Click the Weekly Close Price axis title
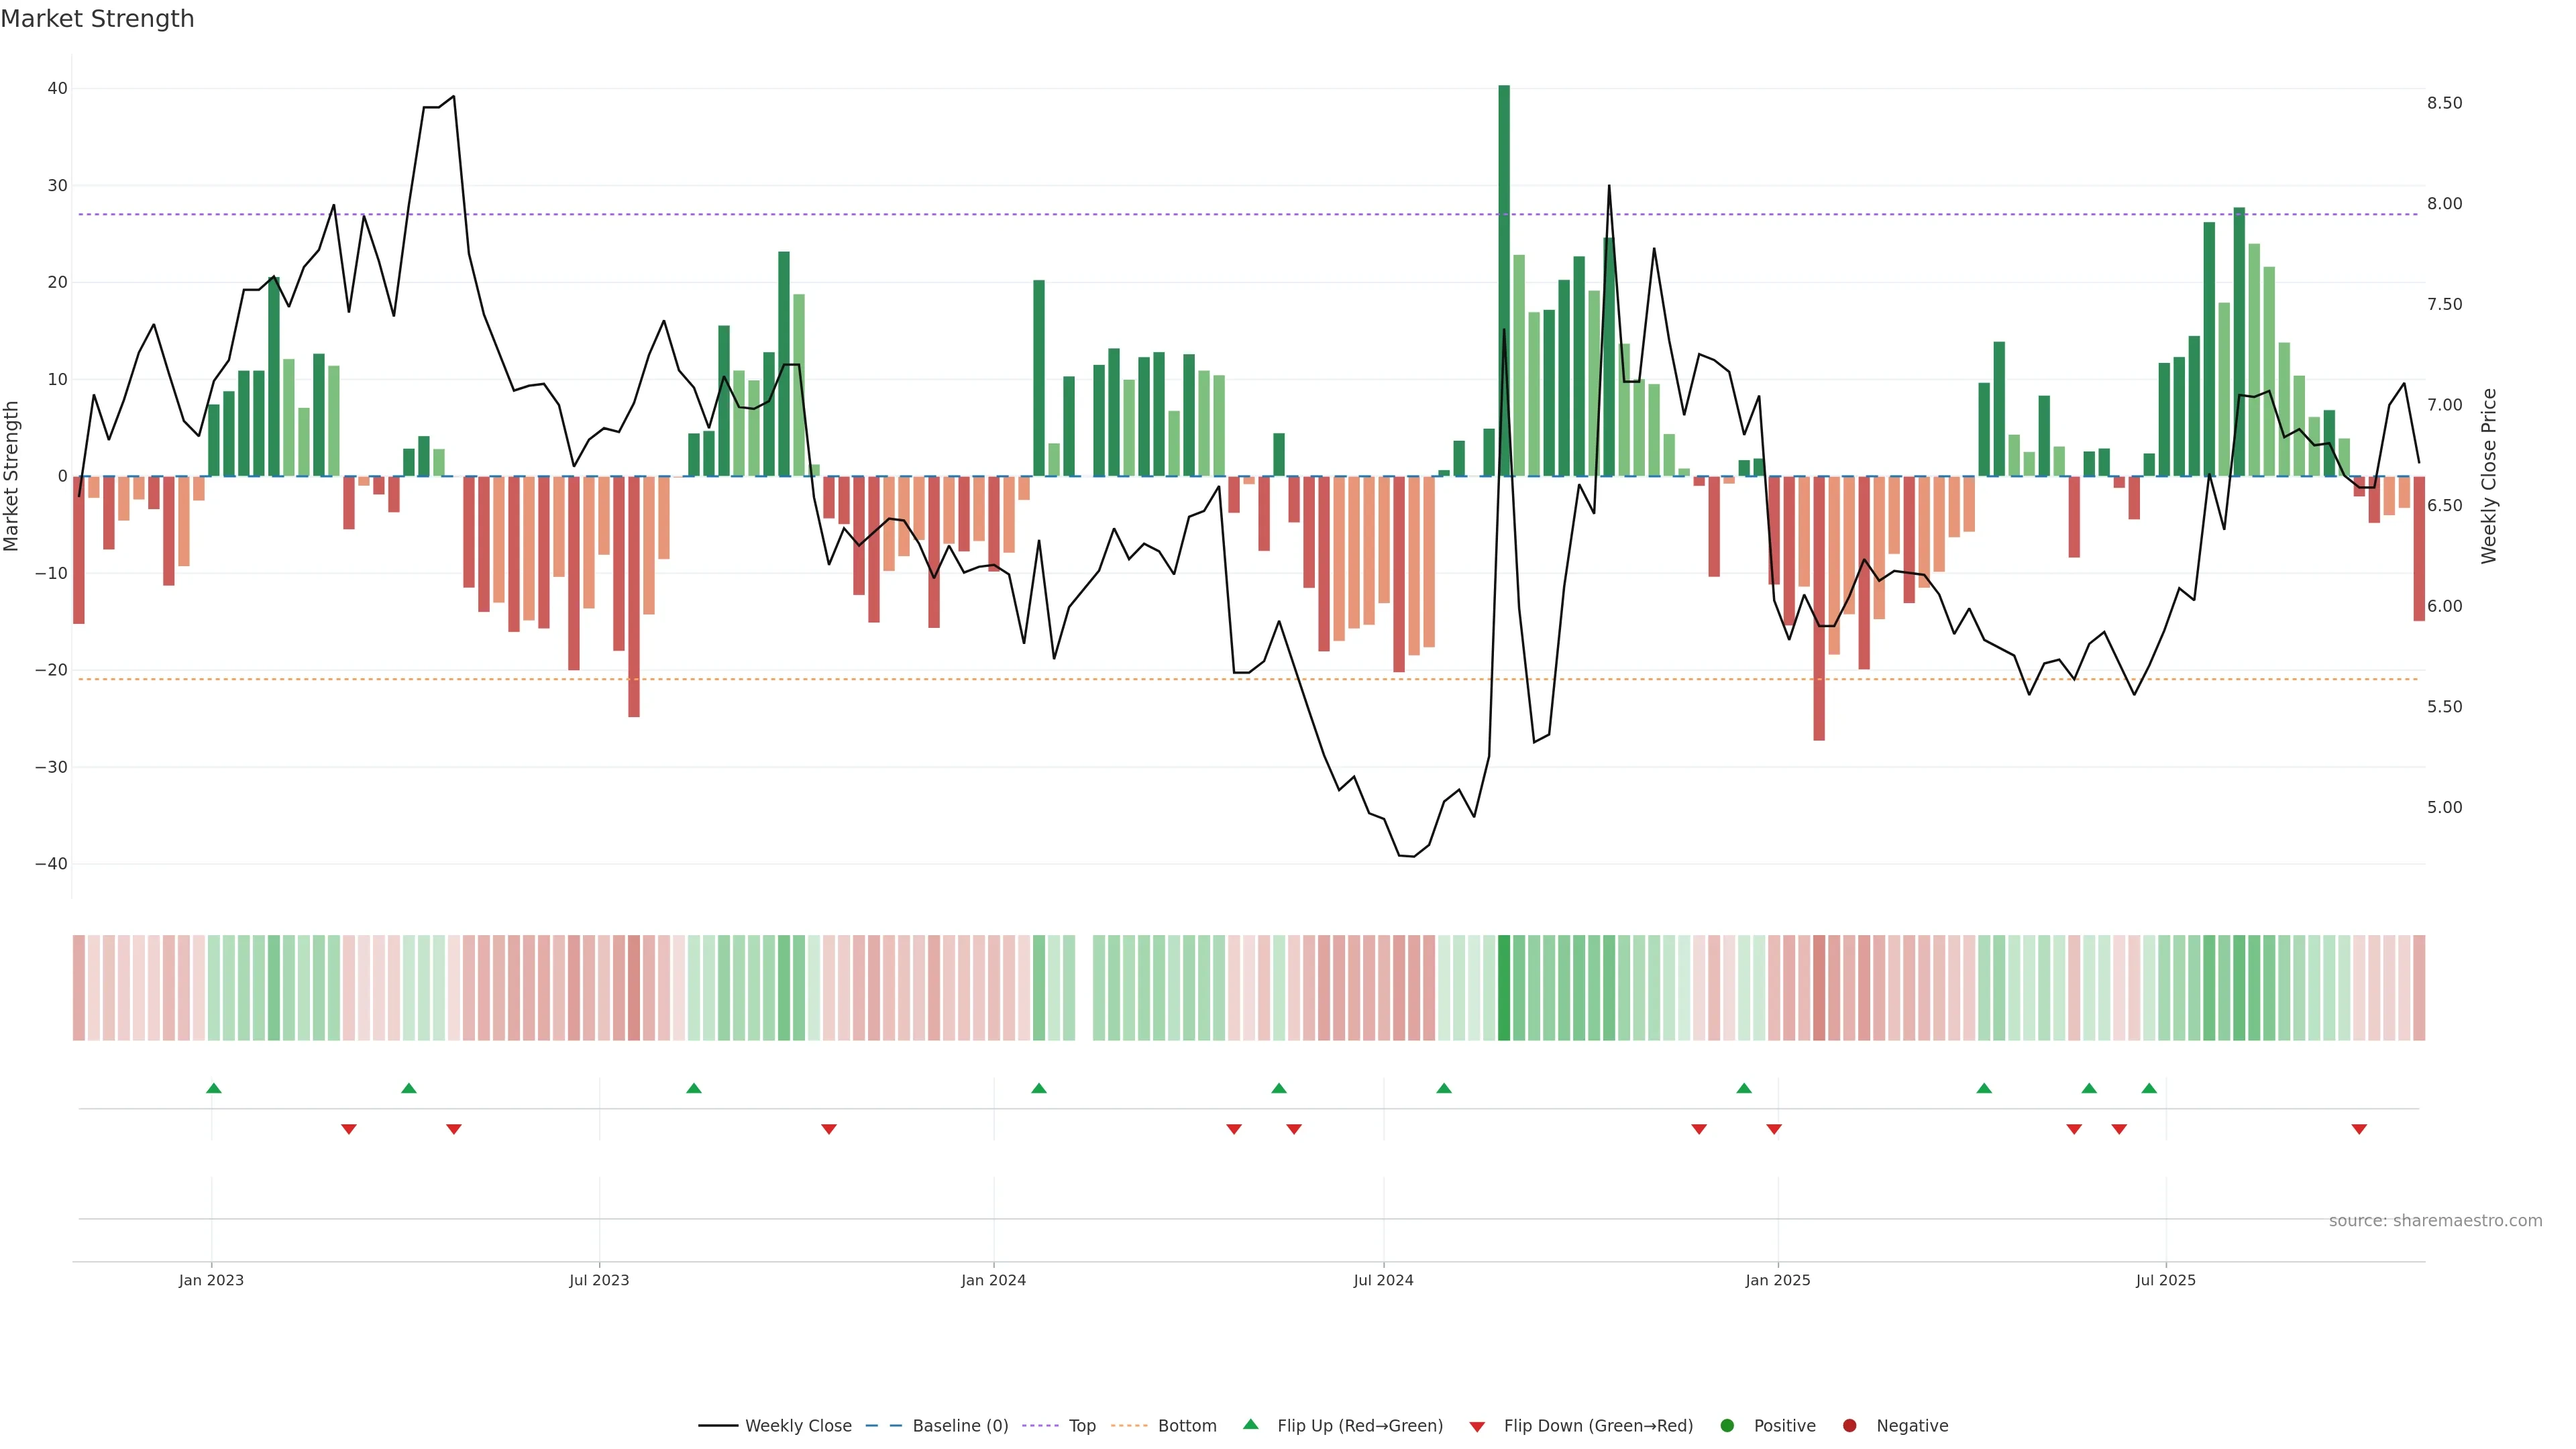This screenshot has height=1449, width=2576. 2489,476
